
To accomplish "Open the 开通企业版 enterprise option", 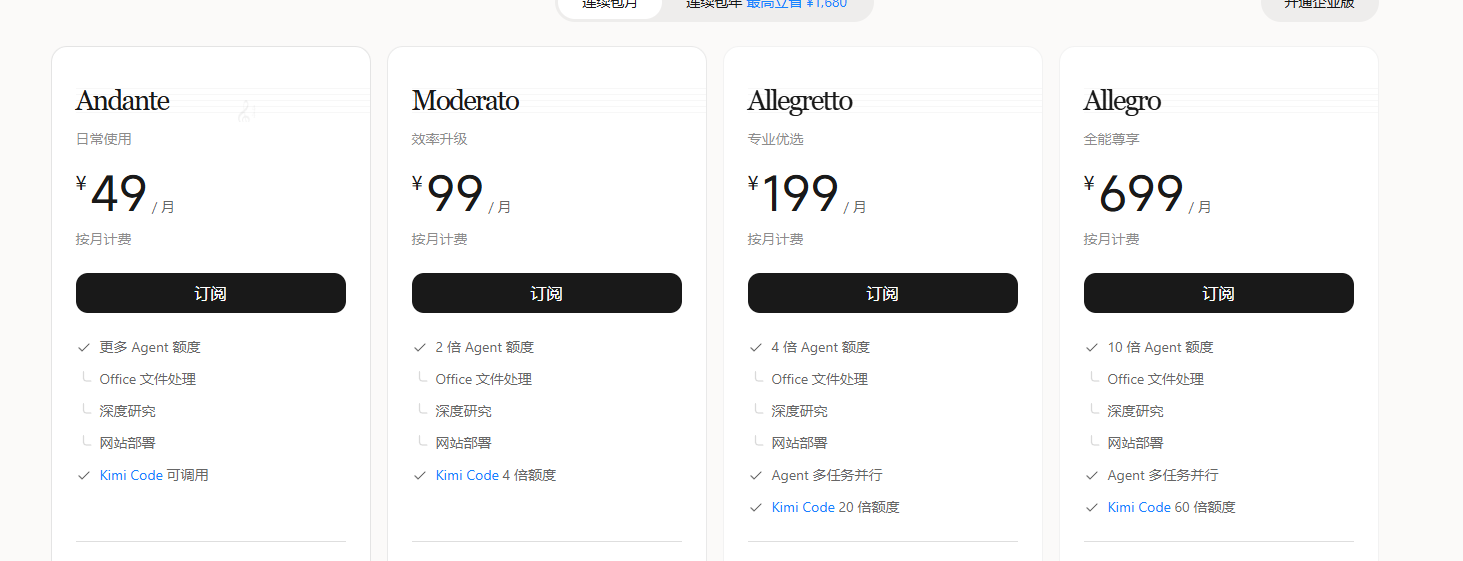I will pyautogui.click(x=1319, y=5).
